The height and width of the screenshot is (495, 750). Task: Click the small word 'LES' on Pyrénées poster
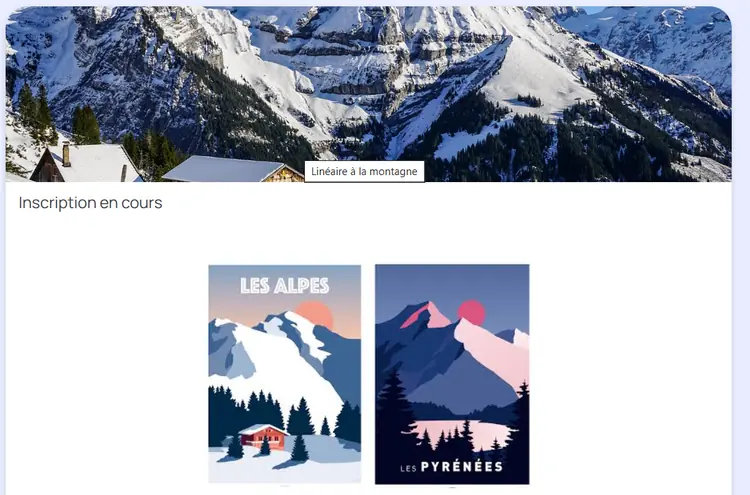(408, 468)
